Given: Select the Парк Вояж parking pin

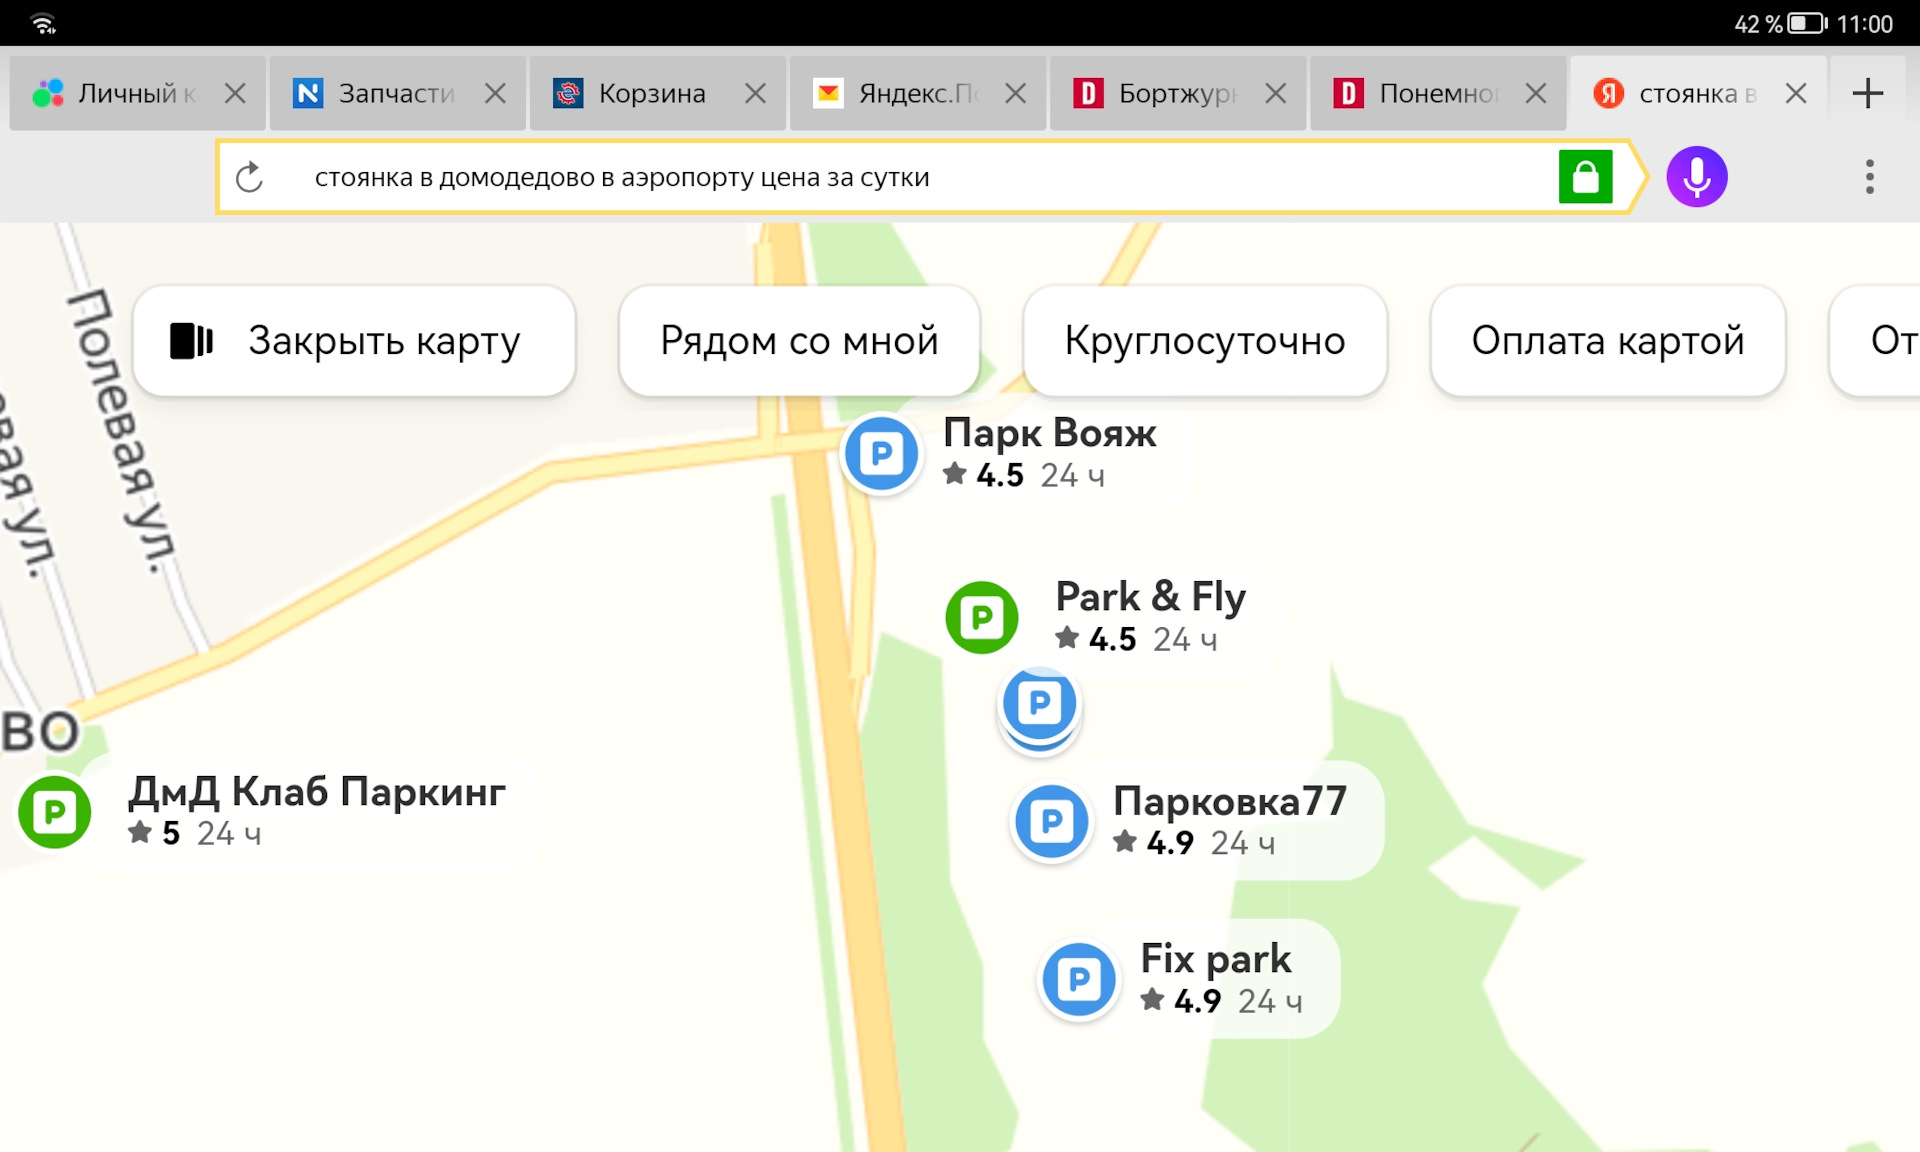Looking at the screenshot, I should tap(881, 454).
